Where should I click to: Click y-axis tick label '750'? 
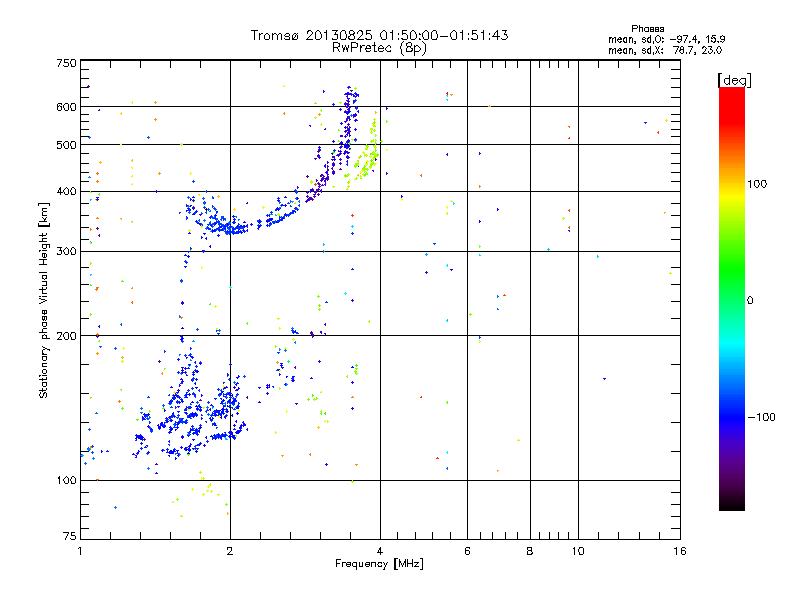point(66,63)
